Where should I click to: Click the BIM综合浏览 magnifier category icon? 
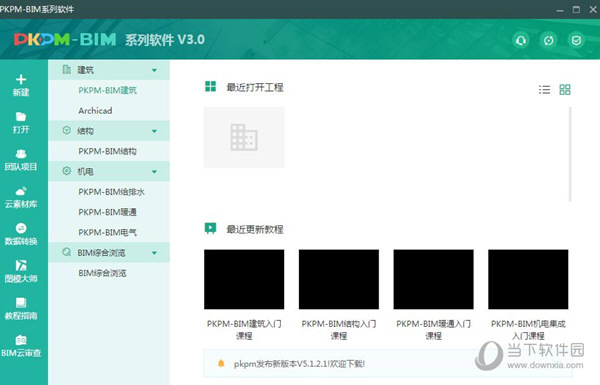pos(67,252)
